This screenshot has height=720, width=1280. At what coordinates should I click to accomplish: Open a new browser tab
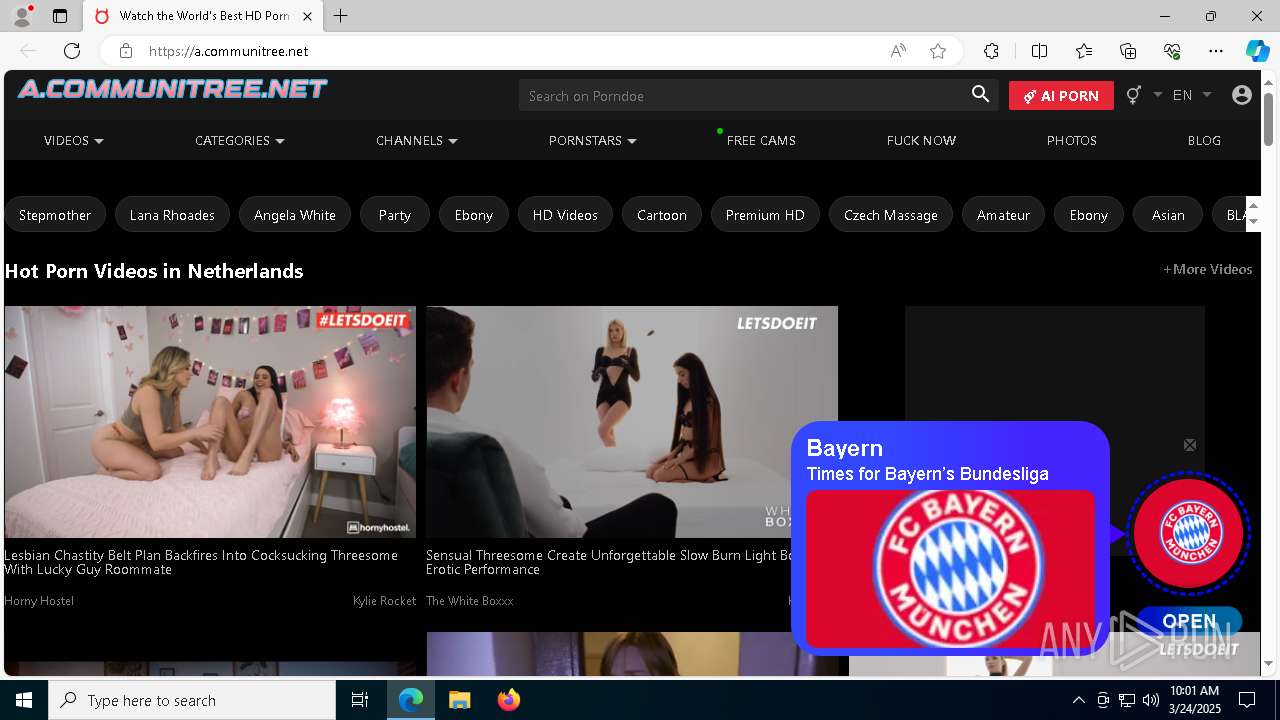[340, 16]
